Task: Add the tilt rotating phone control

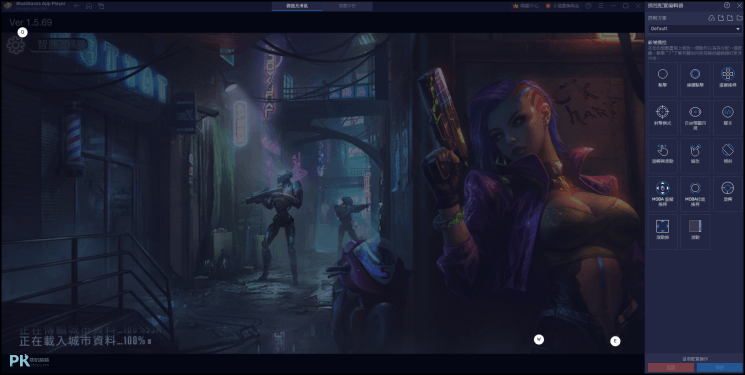Action: tap(727, 155)
